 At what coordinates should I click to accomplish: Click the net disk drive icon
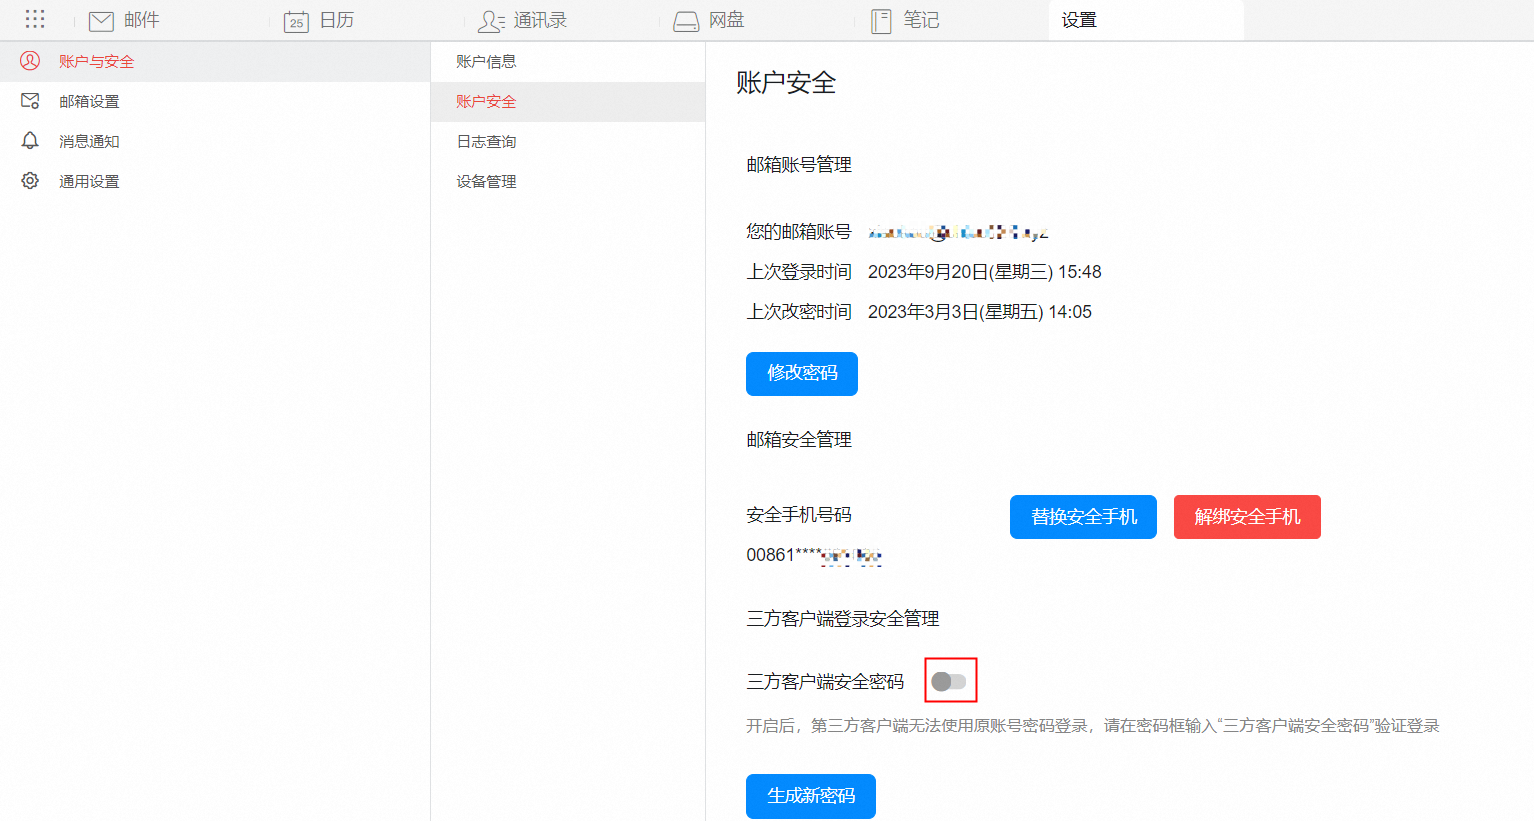click(x=686, y=21)
